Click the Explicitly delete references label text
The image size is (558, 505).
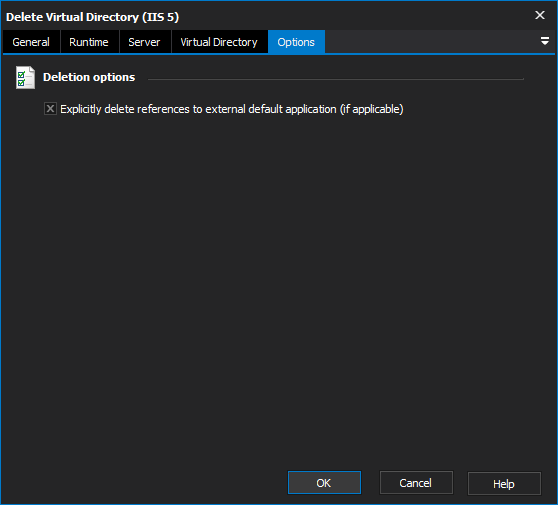point(232,109)
